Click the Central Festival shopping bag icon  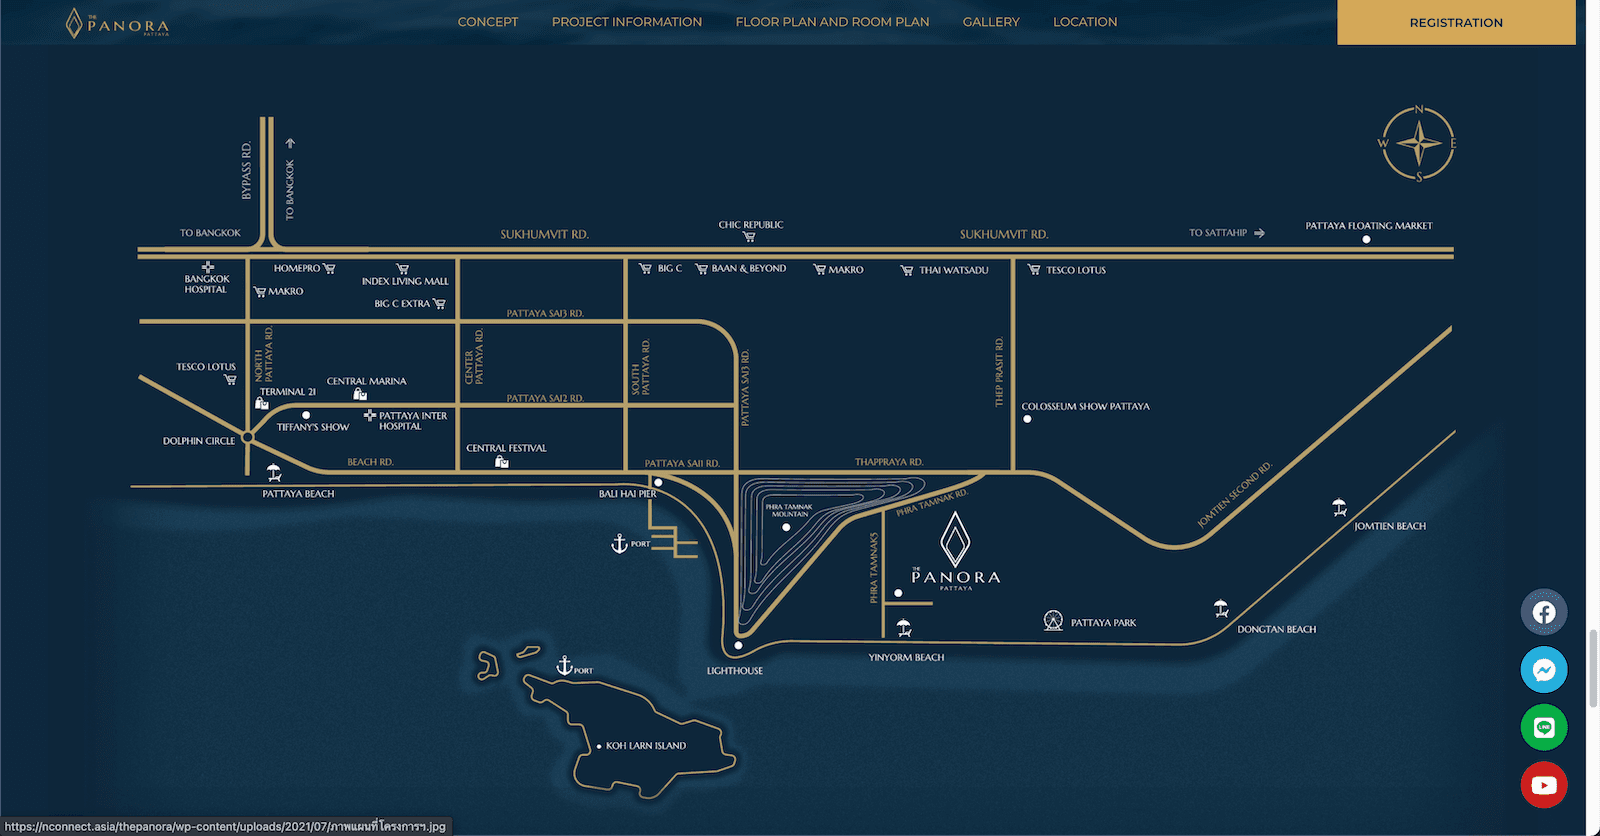click(x=502, y=461)
